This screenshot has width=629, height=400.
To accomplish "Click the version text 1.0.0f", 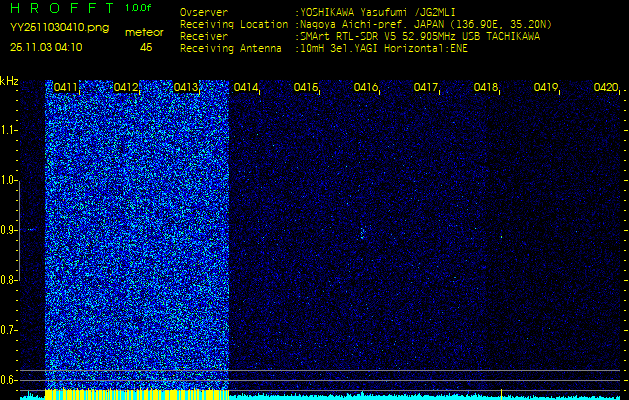I will click(138, 8).
